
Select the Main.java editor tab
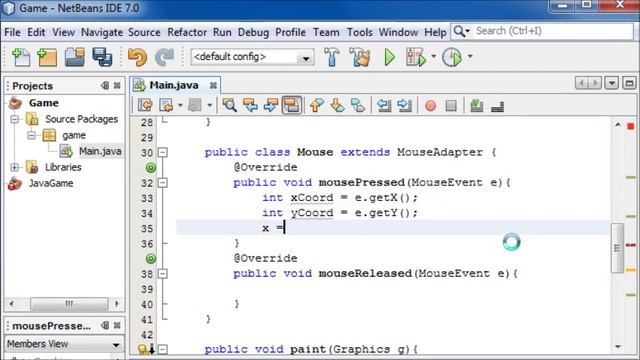coord(174,85)
